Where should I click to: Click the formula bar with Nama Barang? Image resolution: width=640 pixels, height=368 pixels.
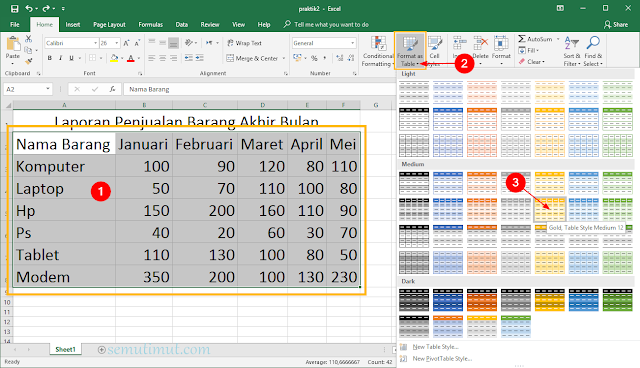[259, 89]
